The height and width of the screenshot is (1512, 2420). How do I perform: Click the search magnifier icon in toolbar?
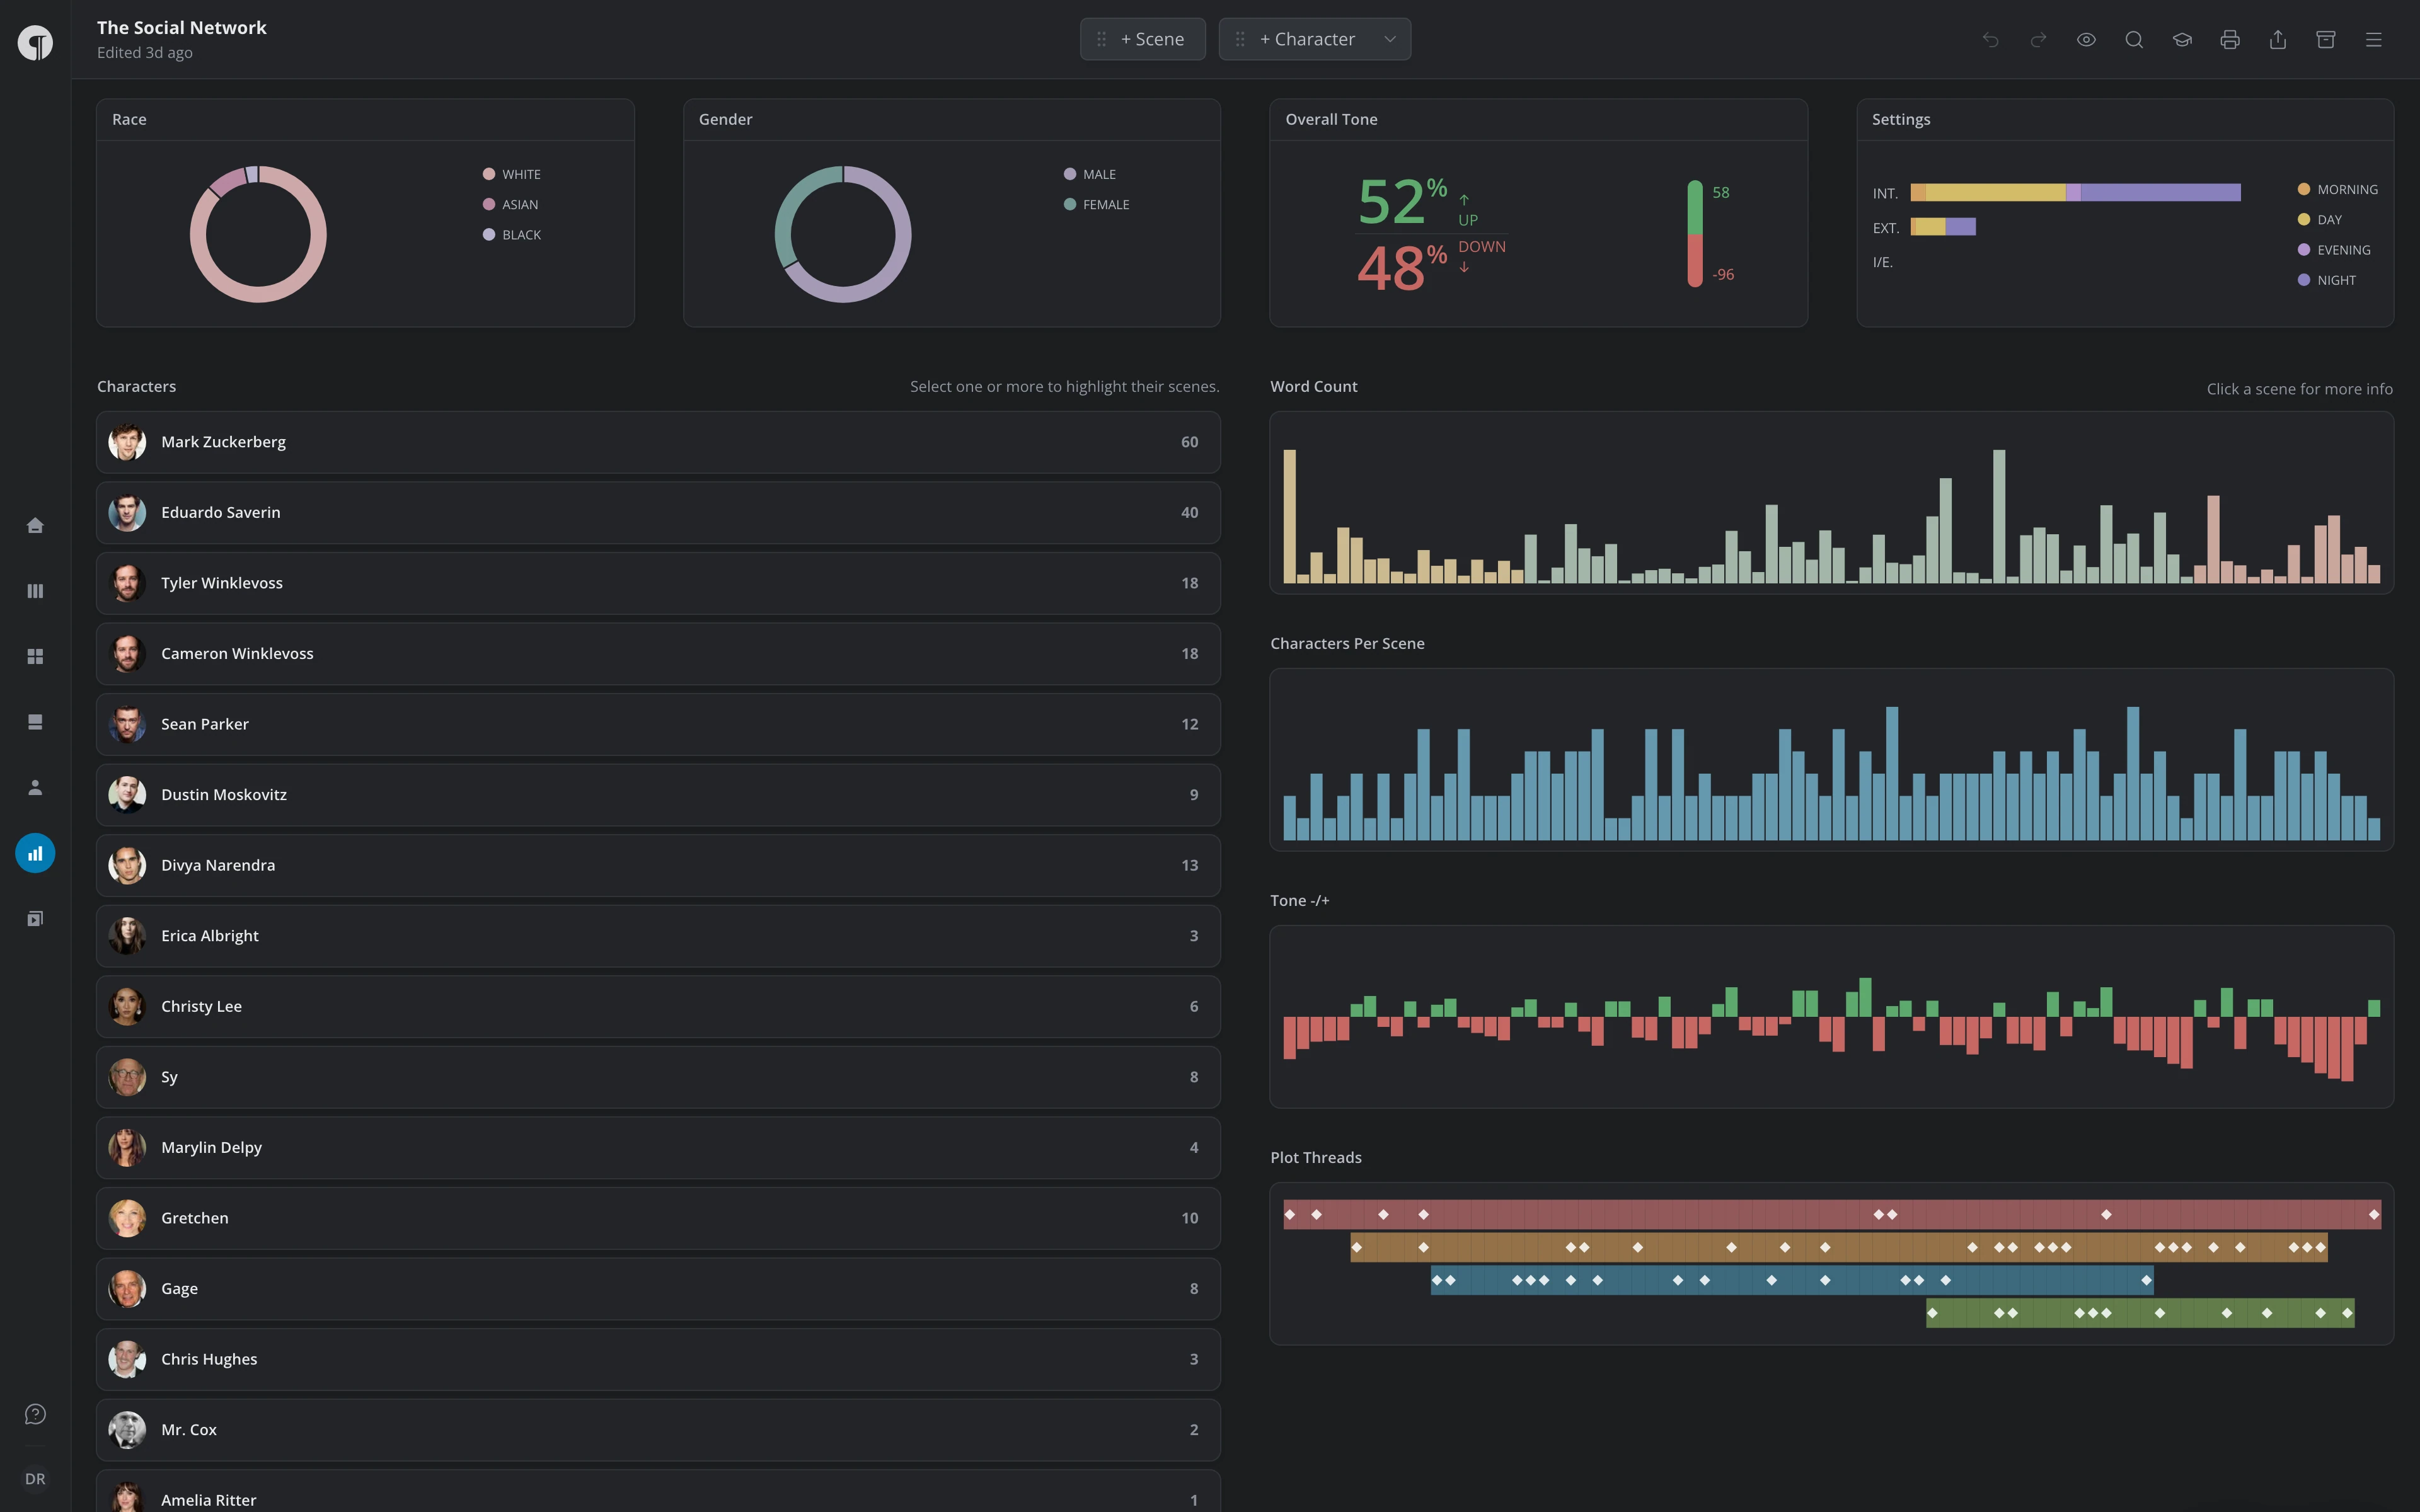click(x=2134, y=39)
